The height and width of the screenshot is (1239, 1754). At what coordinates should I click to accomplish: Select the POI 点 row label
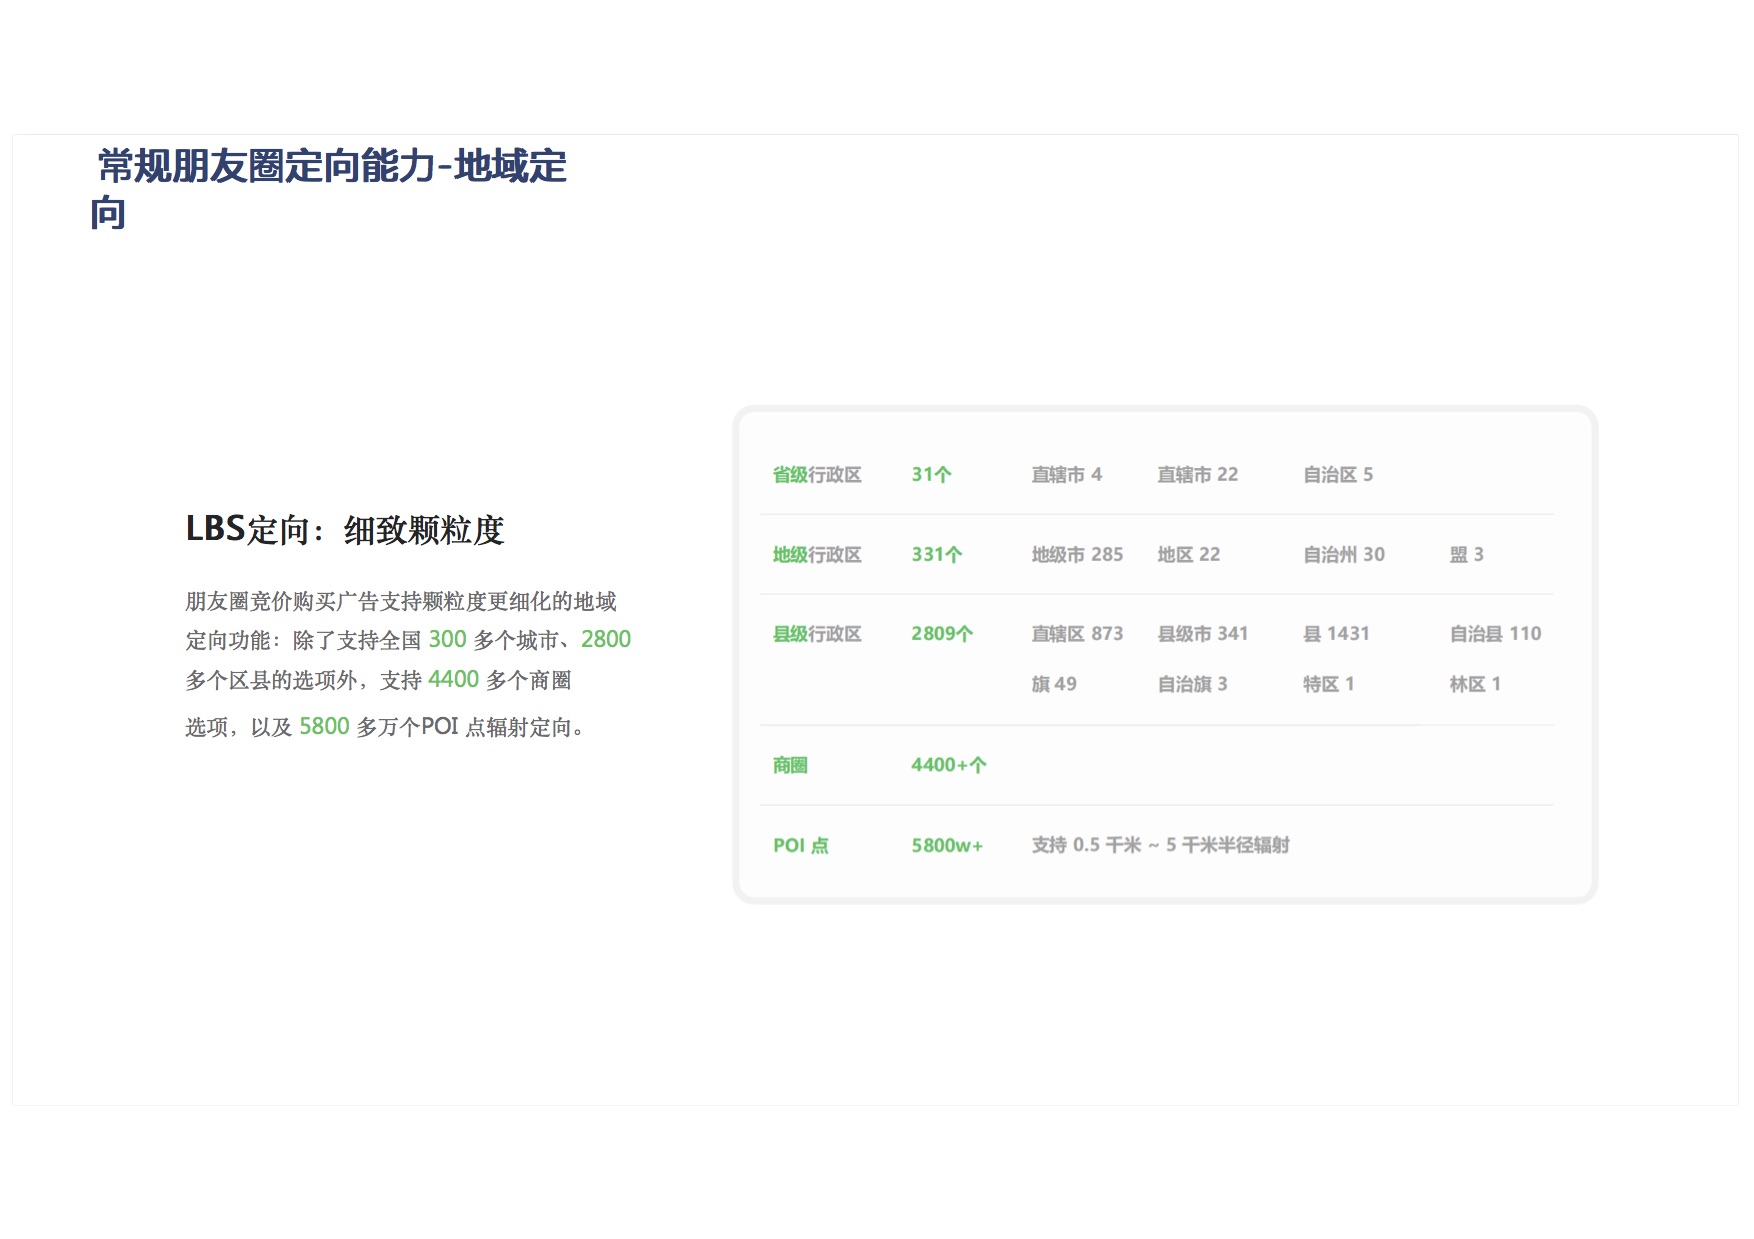[800, 846]
